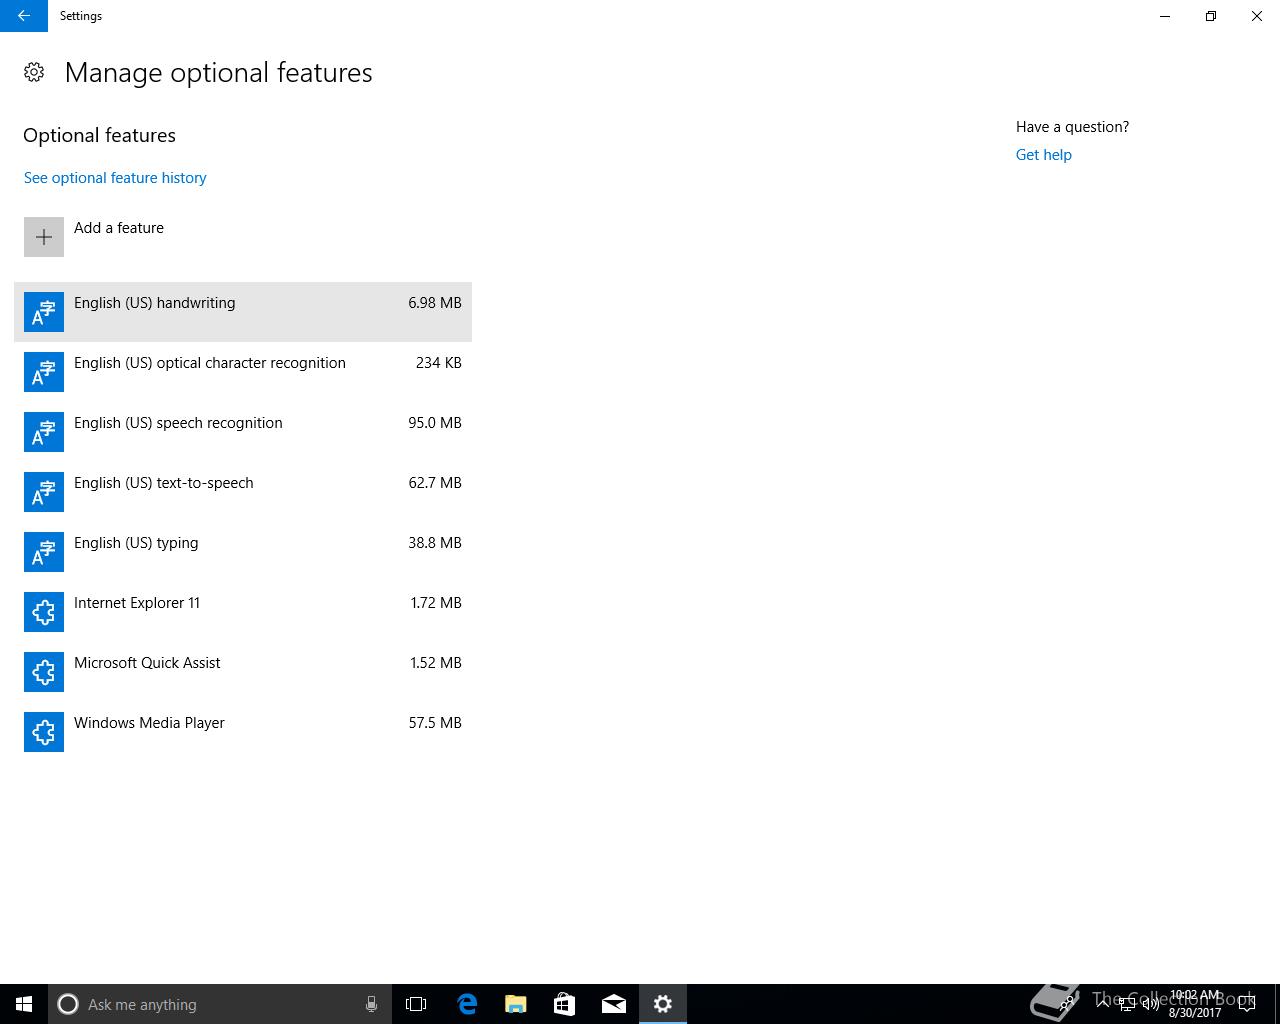The width and height of the screenshot is (1280, 1024).
Task: Click the Get help link
Action: coord(1044,155)
